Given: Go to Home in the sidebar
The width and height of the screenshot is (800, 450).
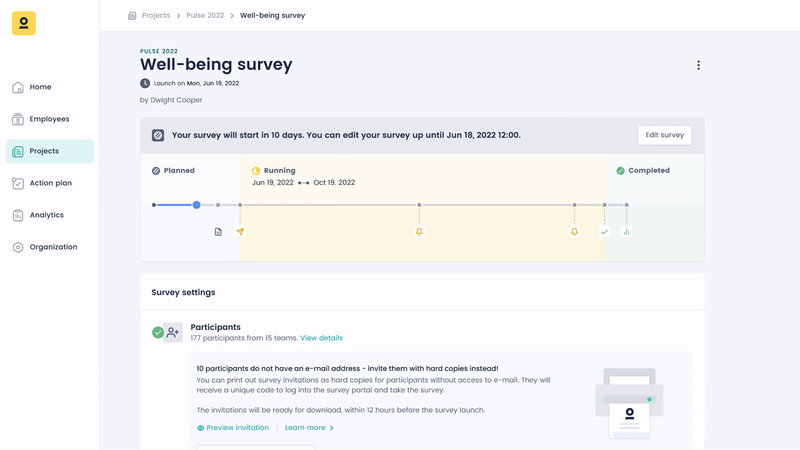Looking at the screenshot, I should (x=40, y=87).
